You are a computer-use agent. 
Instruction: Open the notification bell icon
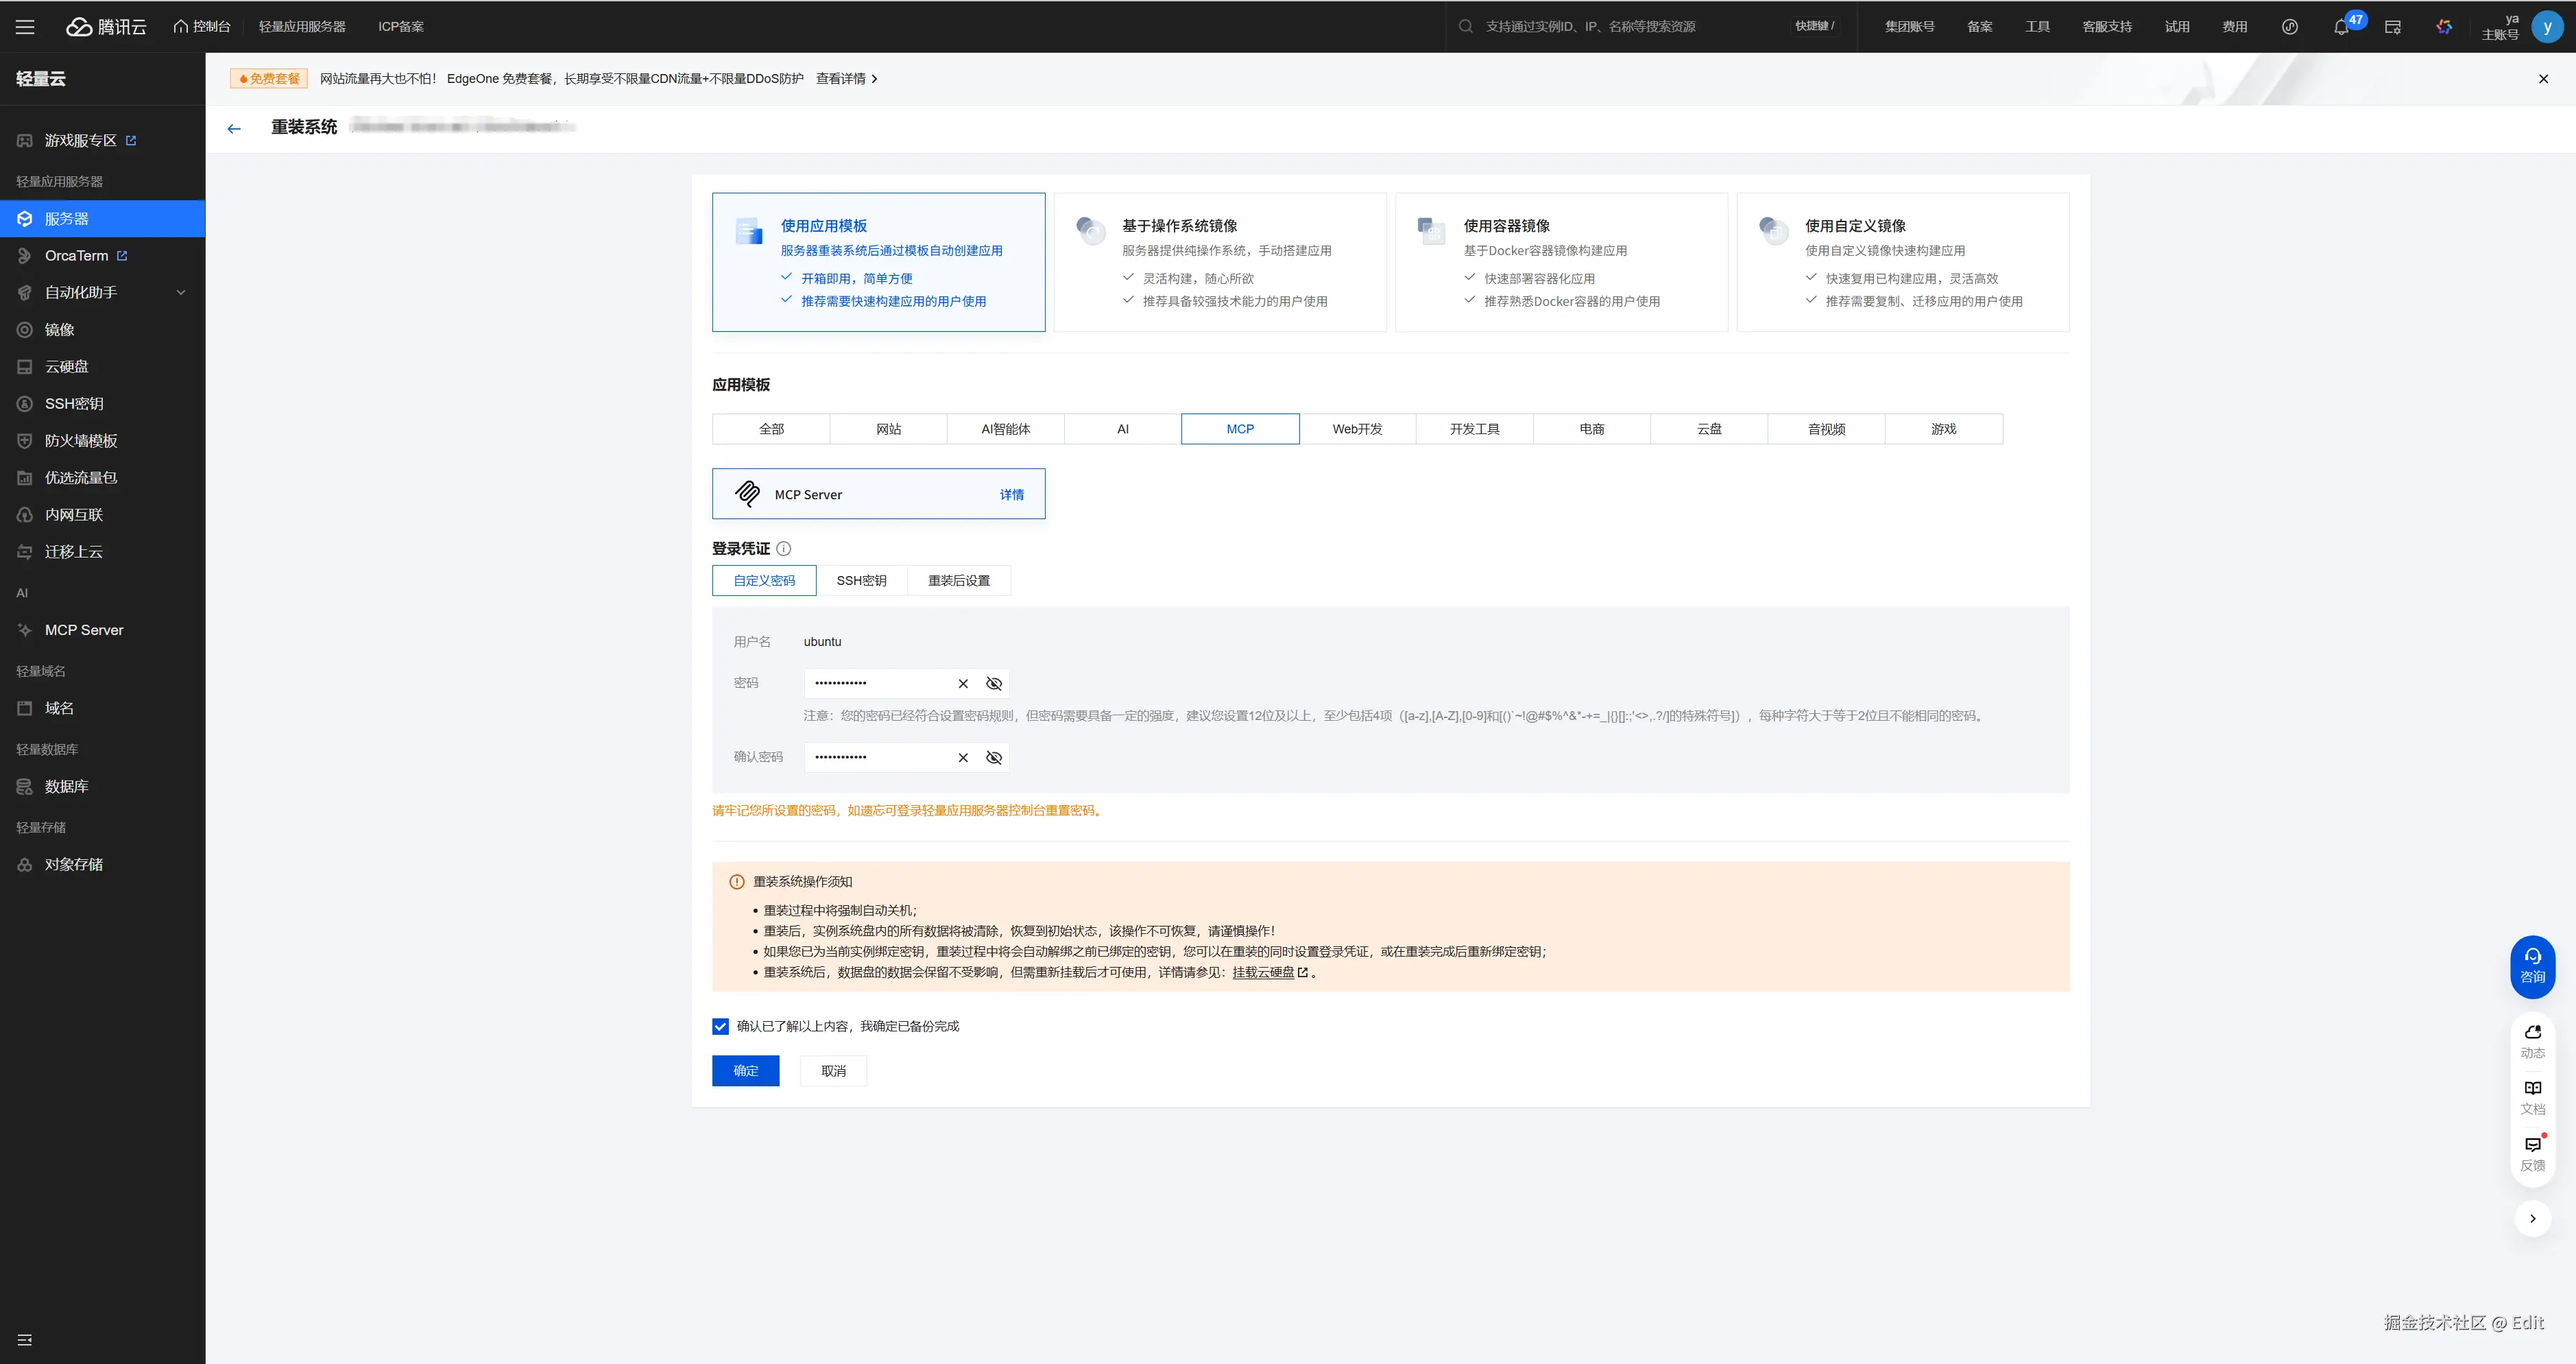click(2340, 27)
